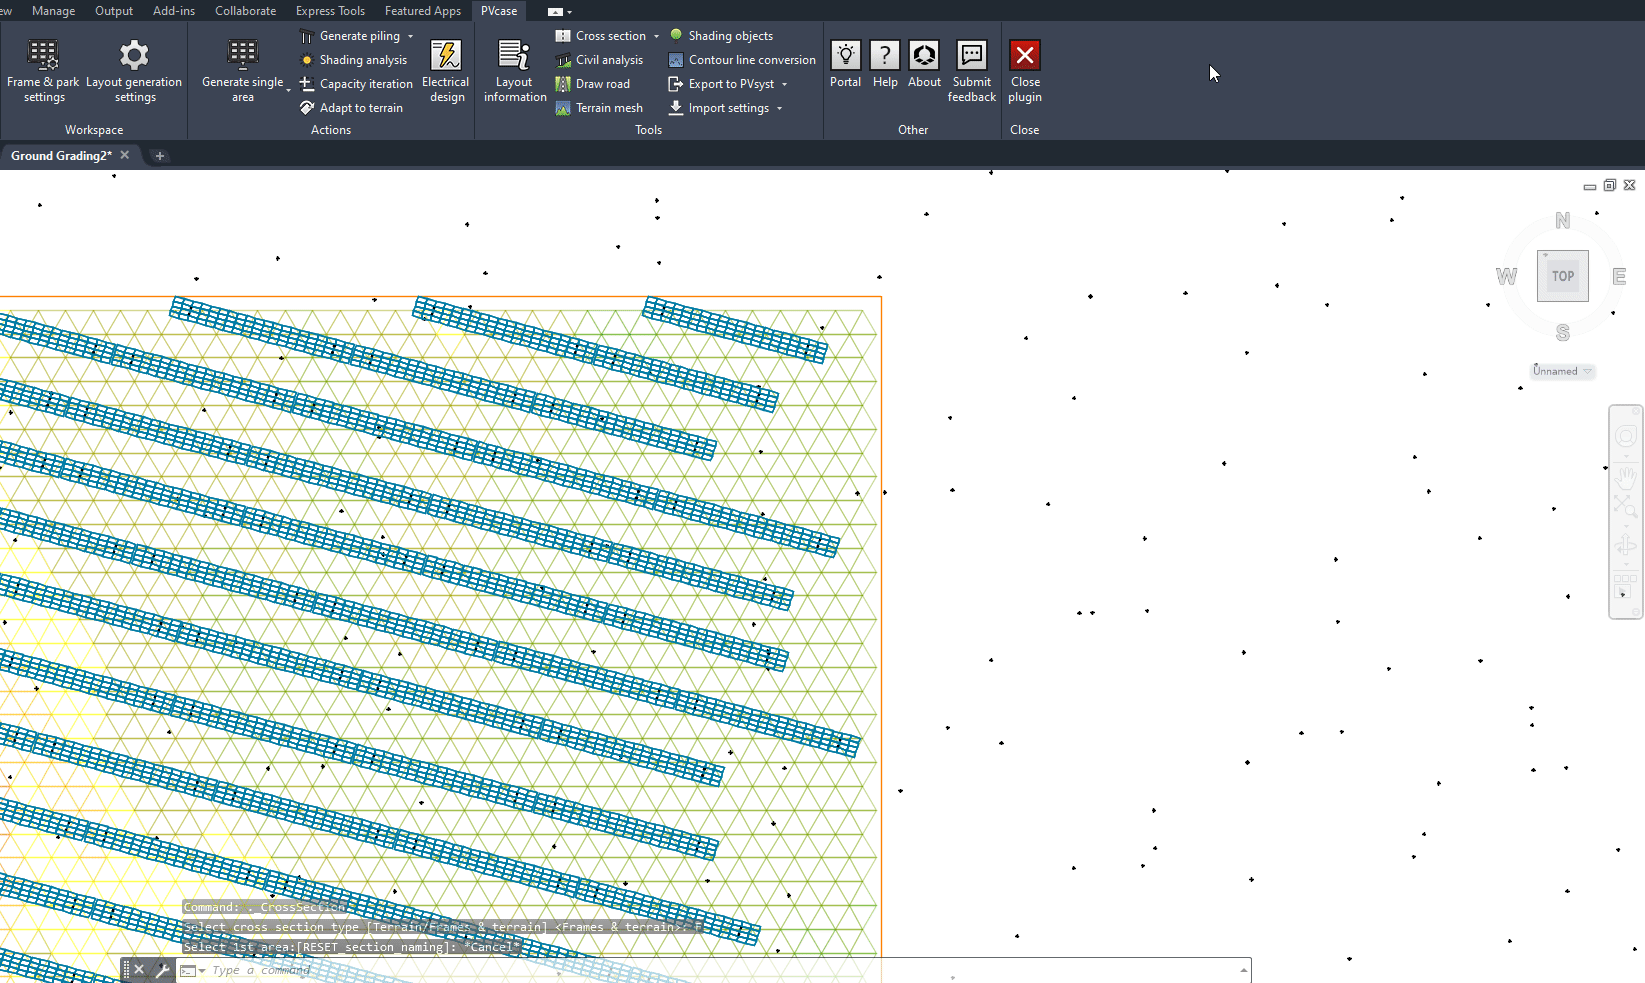
Task: Open Cross section dropdown arrow
Action: pos(657,36)
